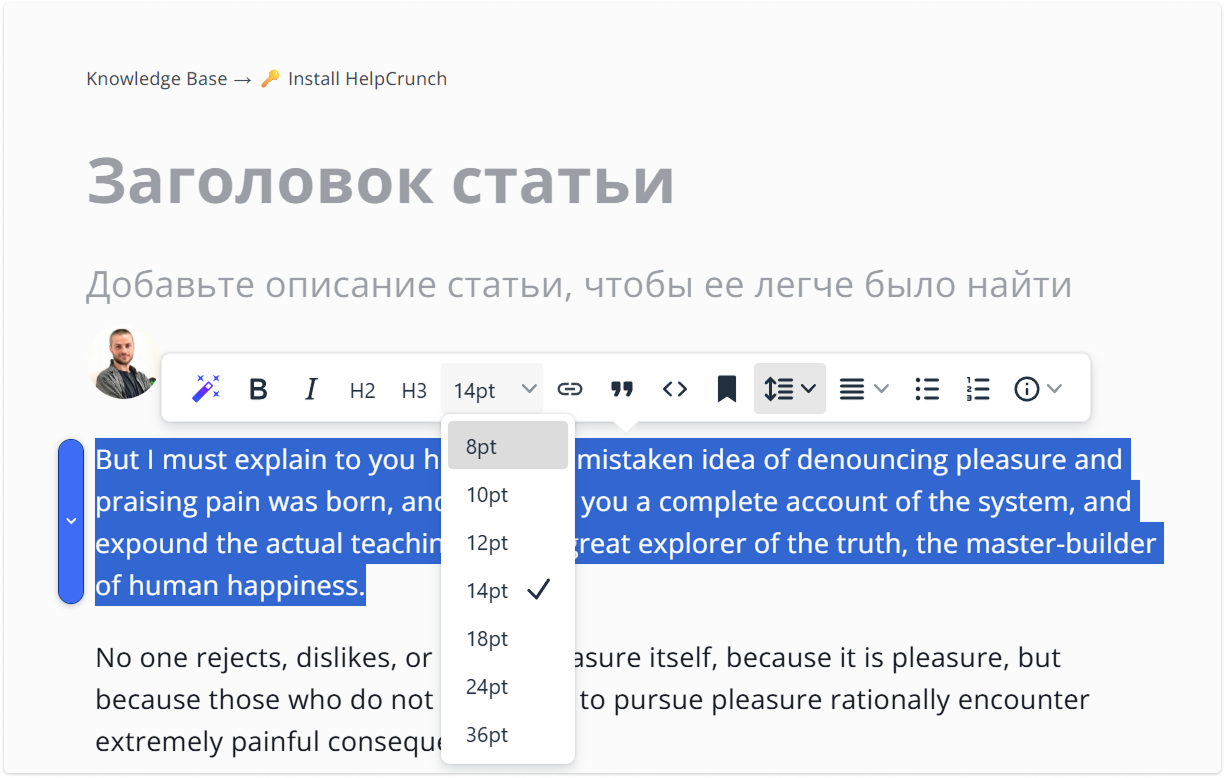Expand the chevron next to the info icon
Image resolution: width=1225 pixels, height=778 pixels.
1054,388
